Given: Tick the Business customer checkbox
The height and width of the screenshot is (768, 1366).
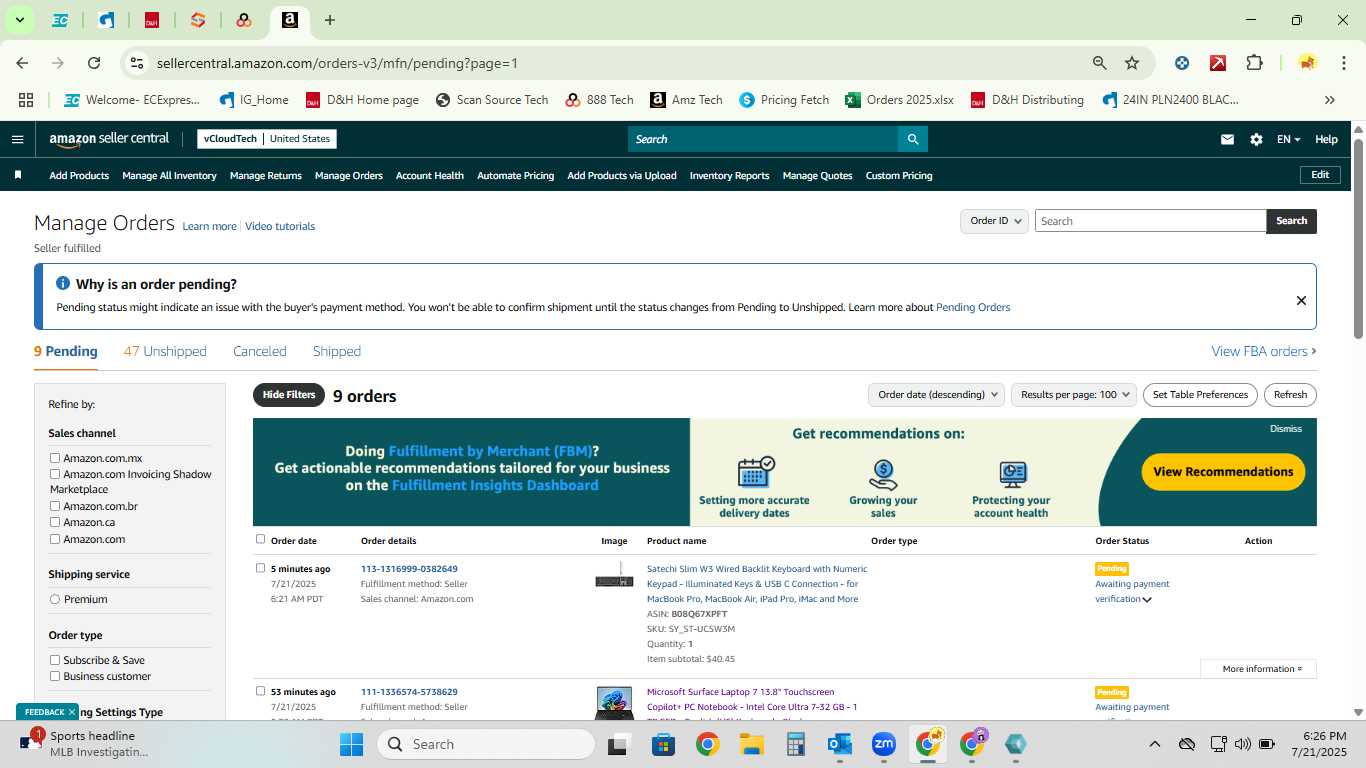Looking at the screenshot, I should (55, 676).
